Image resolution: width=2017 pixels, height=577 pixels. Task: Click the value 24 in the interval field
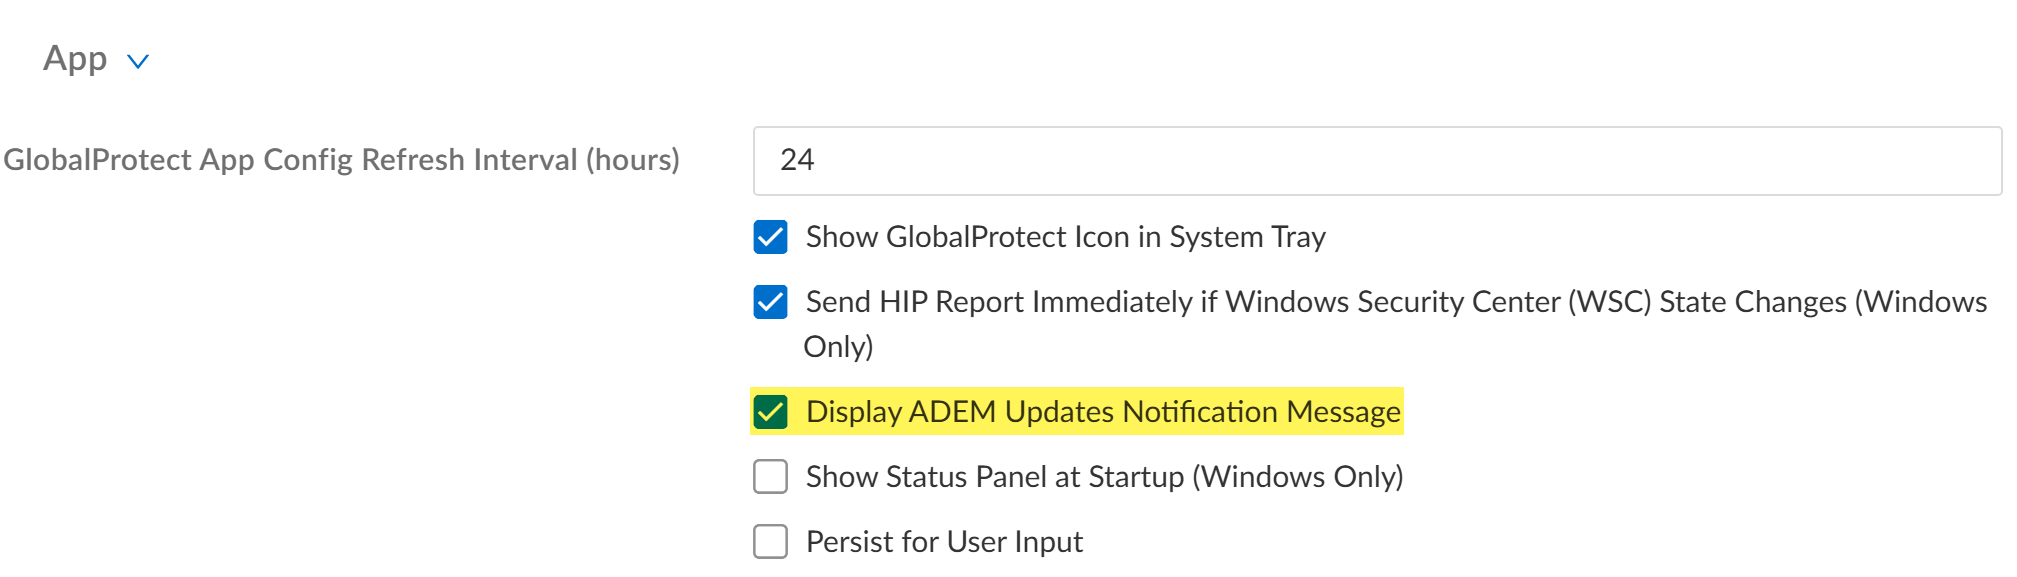797,160
